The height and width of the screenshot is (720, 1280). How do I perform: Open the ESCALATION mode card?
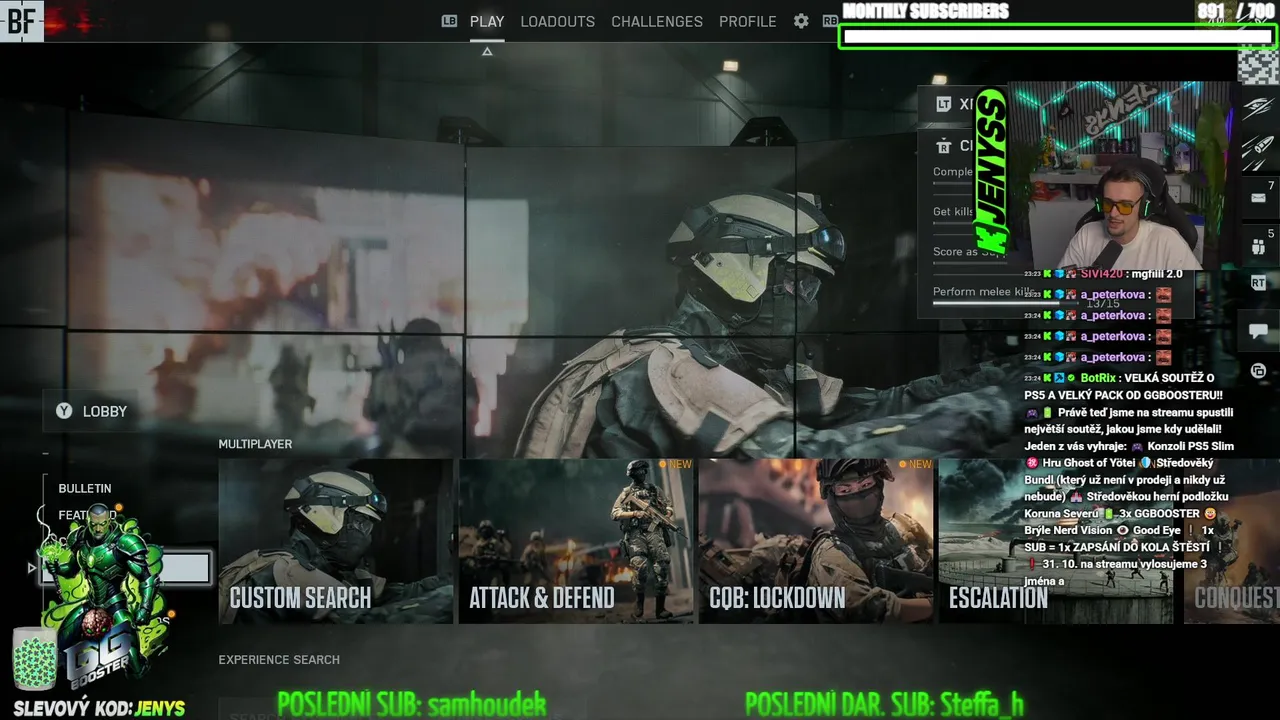point(1056,541)
